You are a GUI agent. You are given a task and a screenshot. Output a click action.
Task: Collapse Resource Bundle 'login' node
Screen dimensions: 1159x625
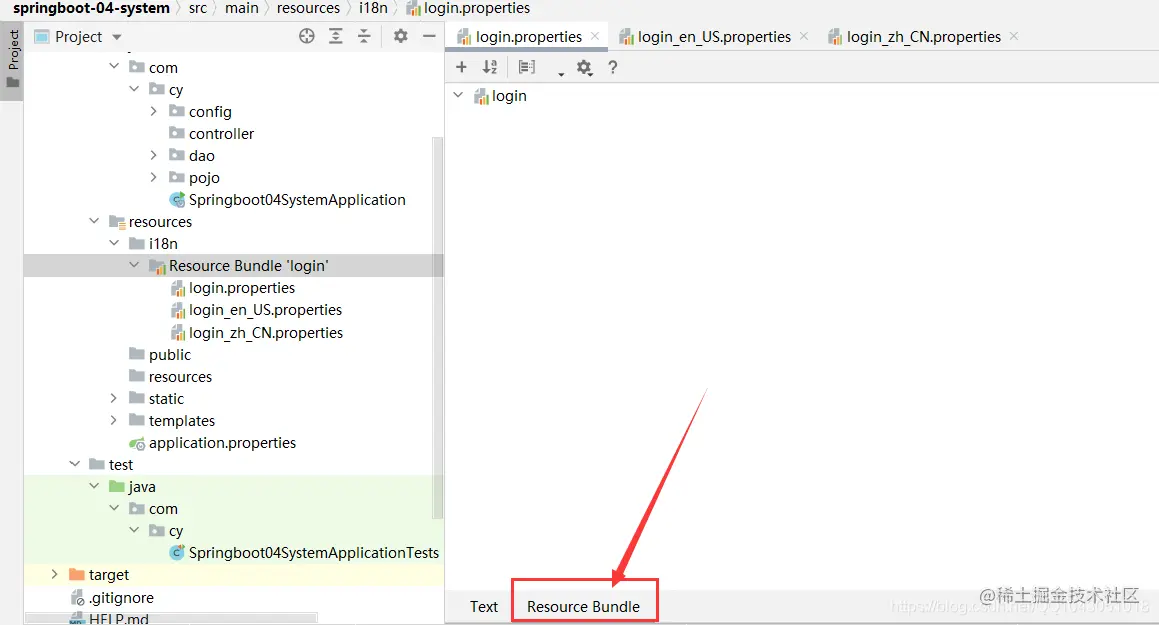134,264
